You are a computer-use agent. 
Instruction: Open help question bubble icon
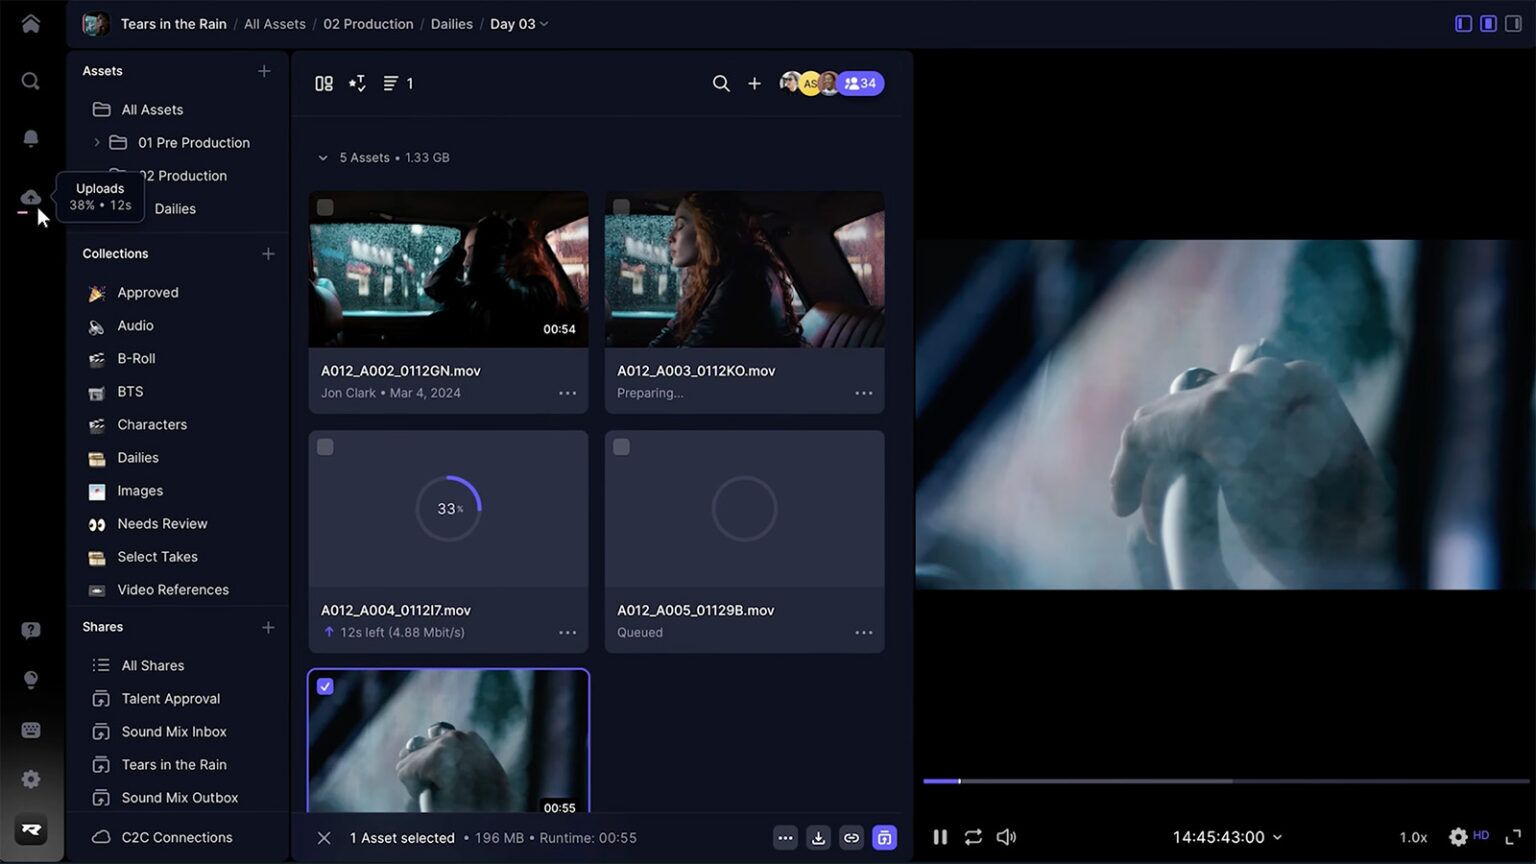tap(31, 630)
